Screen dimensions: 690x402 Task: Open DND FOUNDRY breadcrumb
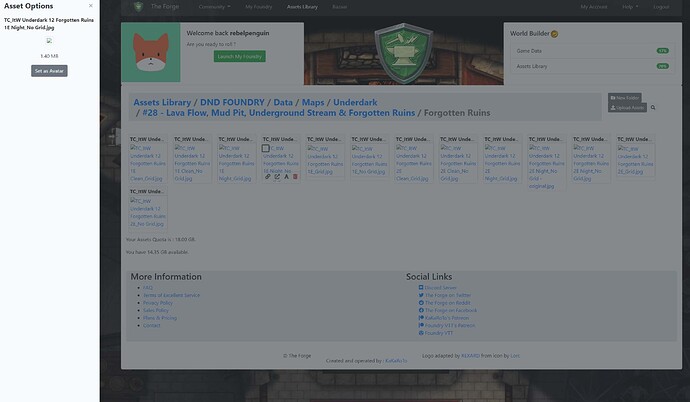pyautogui.click(x=232, y=102)
